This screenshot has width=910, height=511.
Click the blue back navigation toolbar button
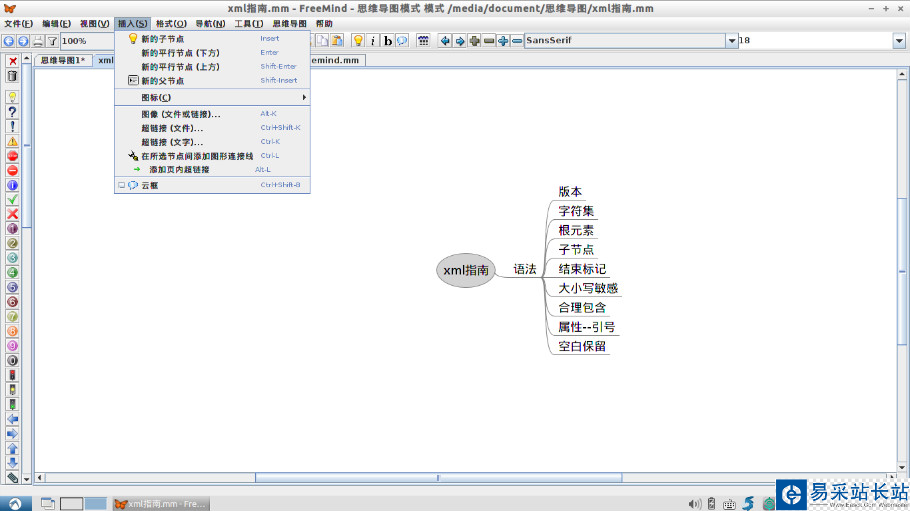click(9, 41)
